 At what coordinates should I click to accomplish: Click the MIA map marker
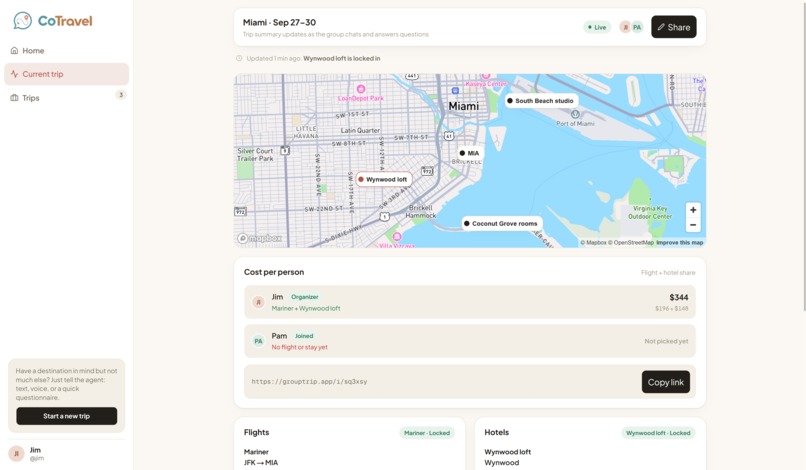pos(470,153)
